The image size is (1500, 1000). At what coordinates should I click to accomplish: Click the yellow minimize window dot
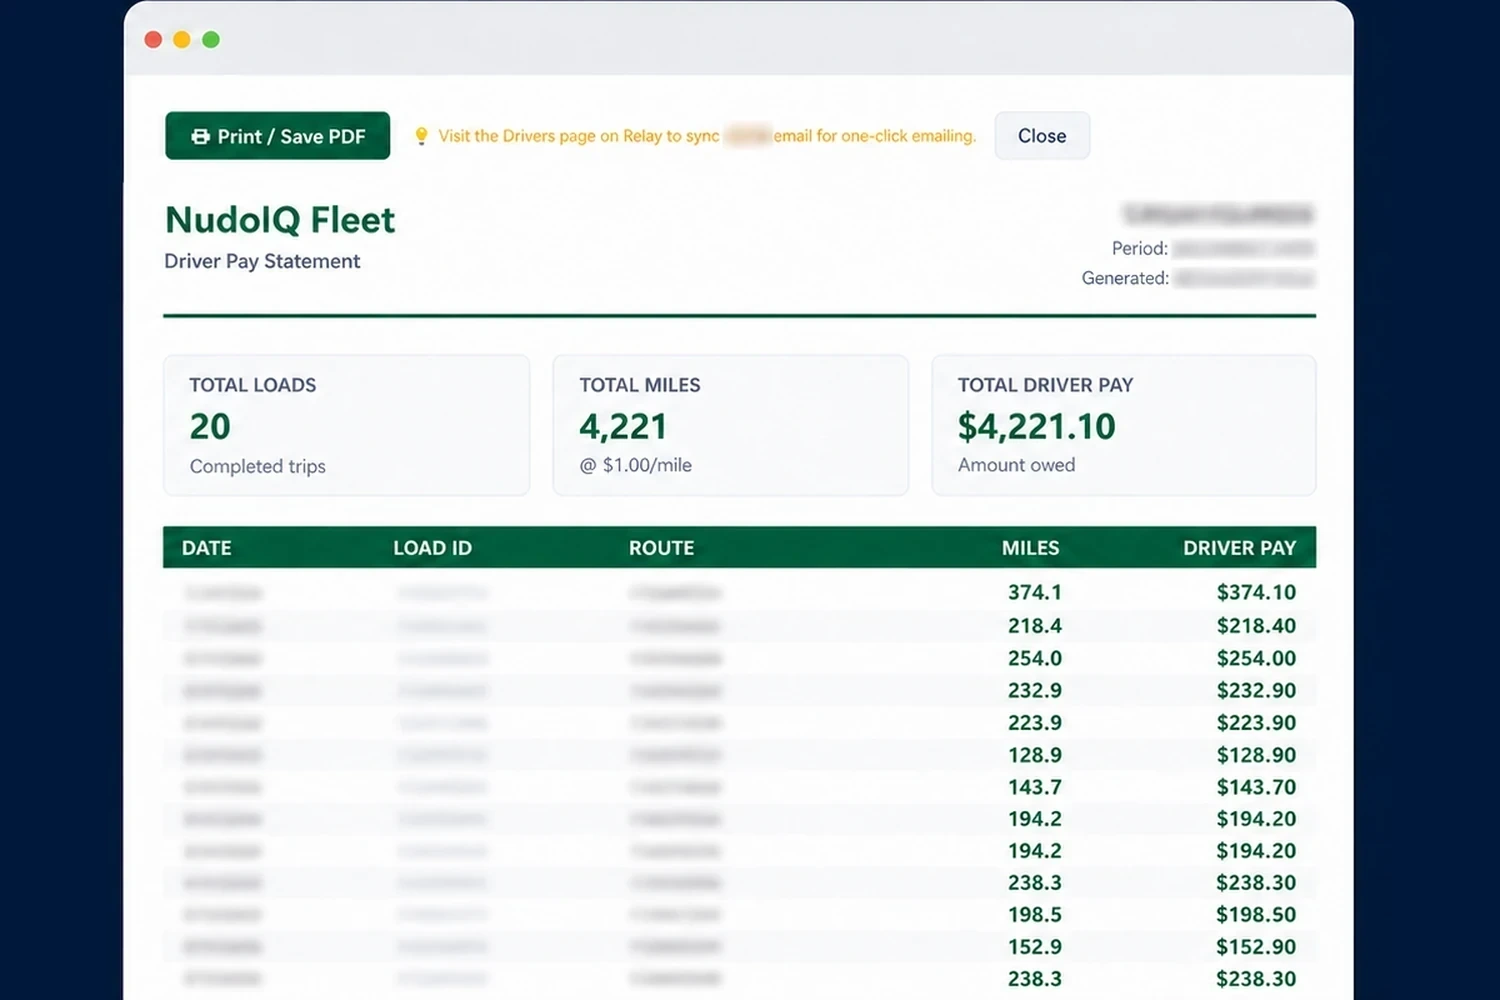(182, 40)
